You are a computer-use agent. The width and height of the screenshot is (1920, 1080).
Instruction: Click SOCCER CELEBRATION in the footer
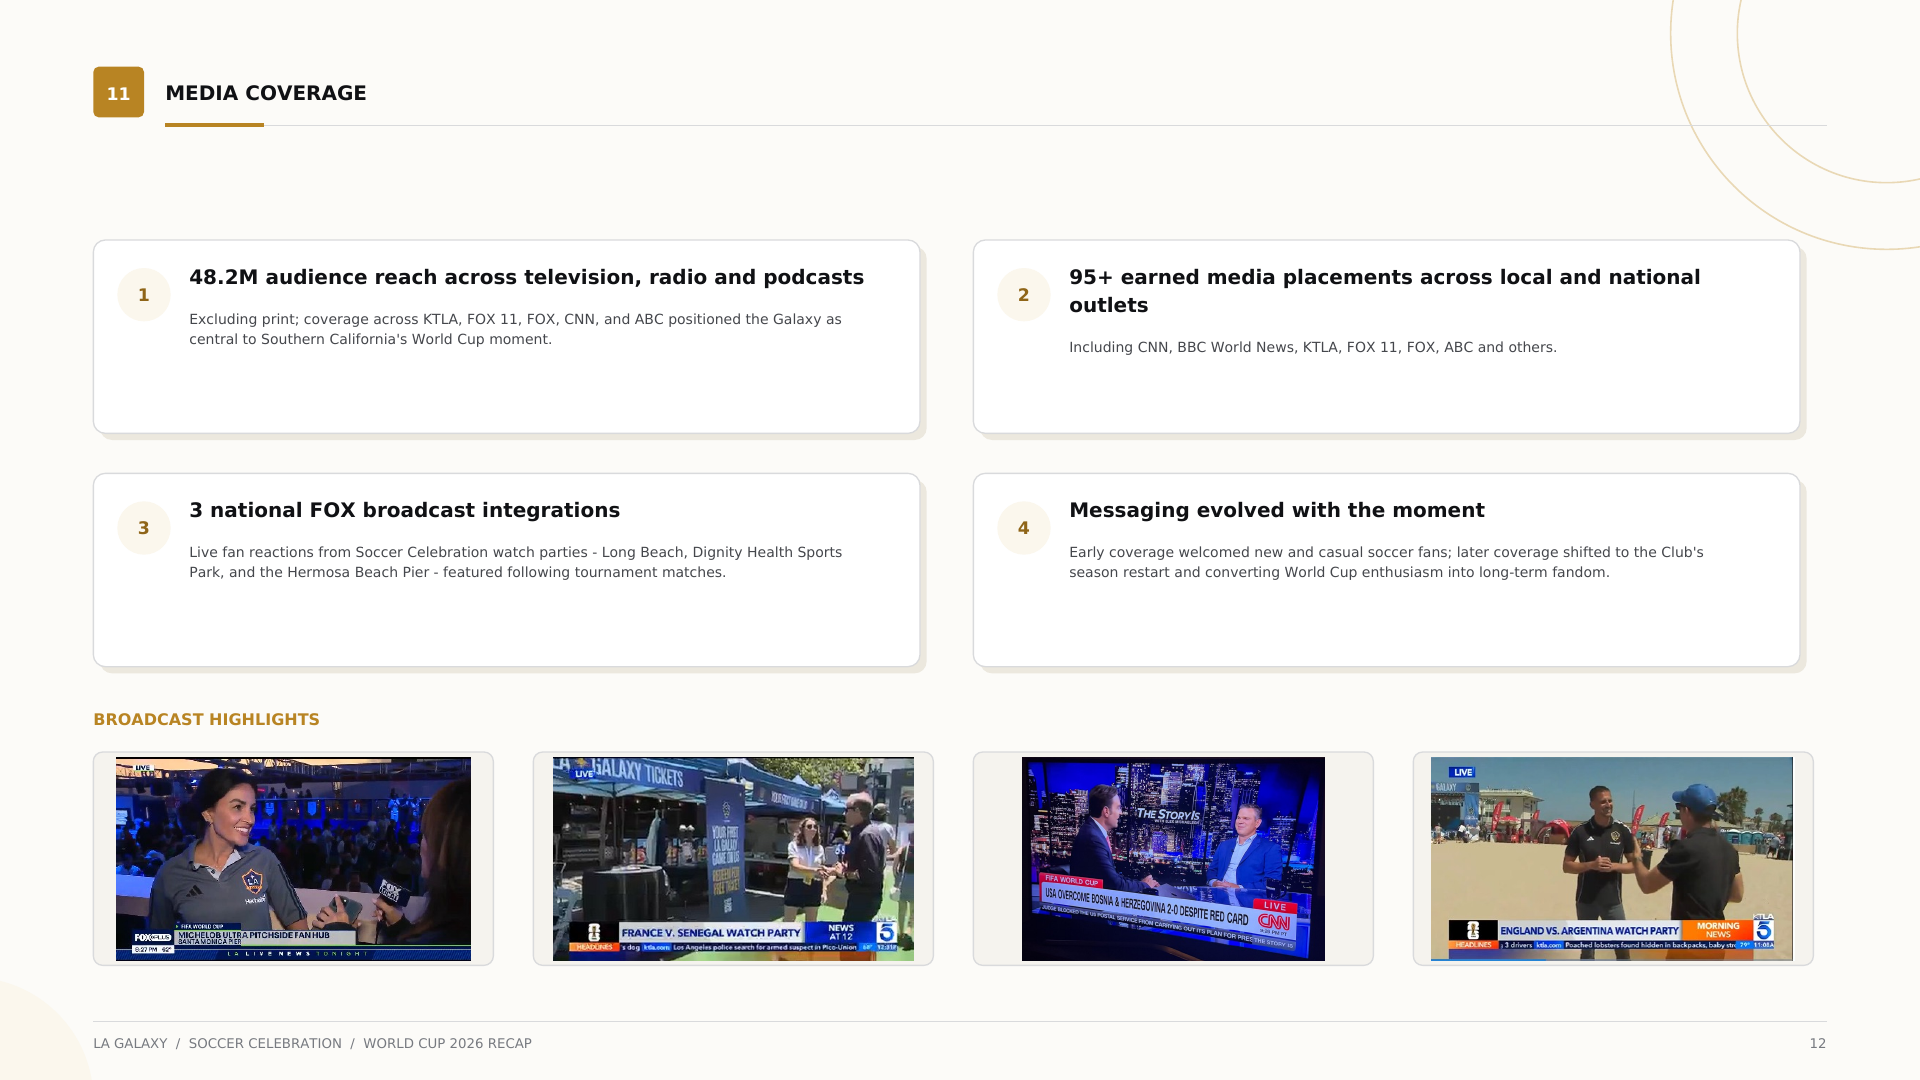tap(265, 1043)
